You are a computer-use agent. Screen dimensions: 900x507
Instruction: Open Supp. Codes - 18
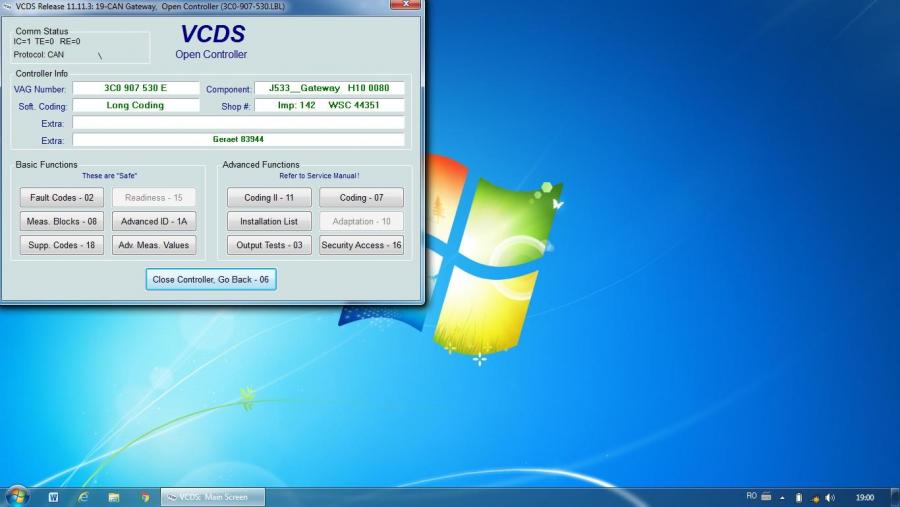tap(61, 245)
